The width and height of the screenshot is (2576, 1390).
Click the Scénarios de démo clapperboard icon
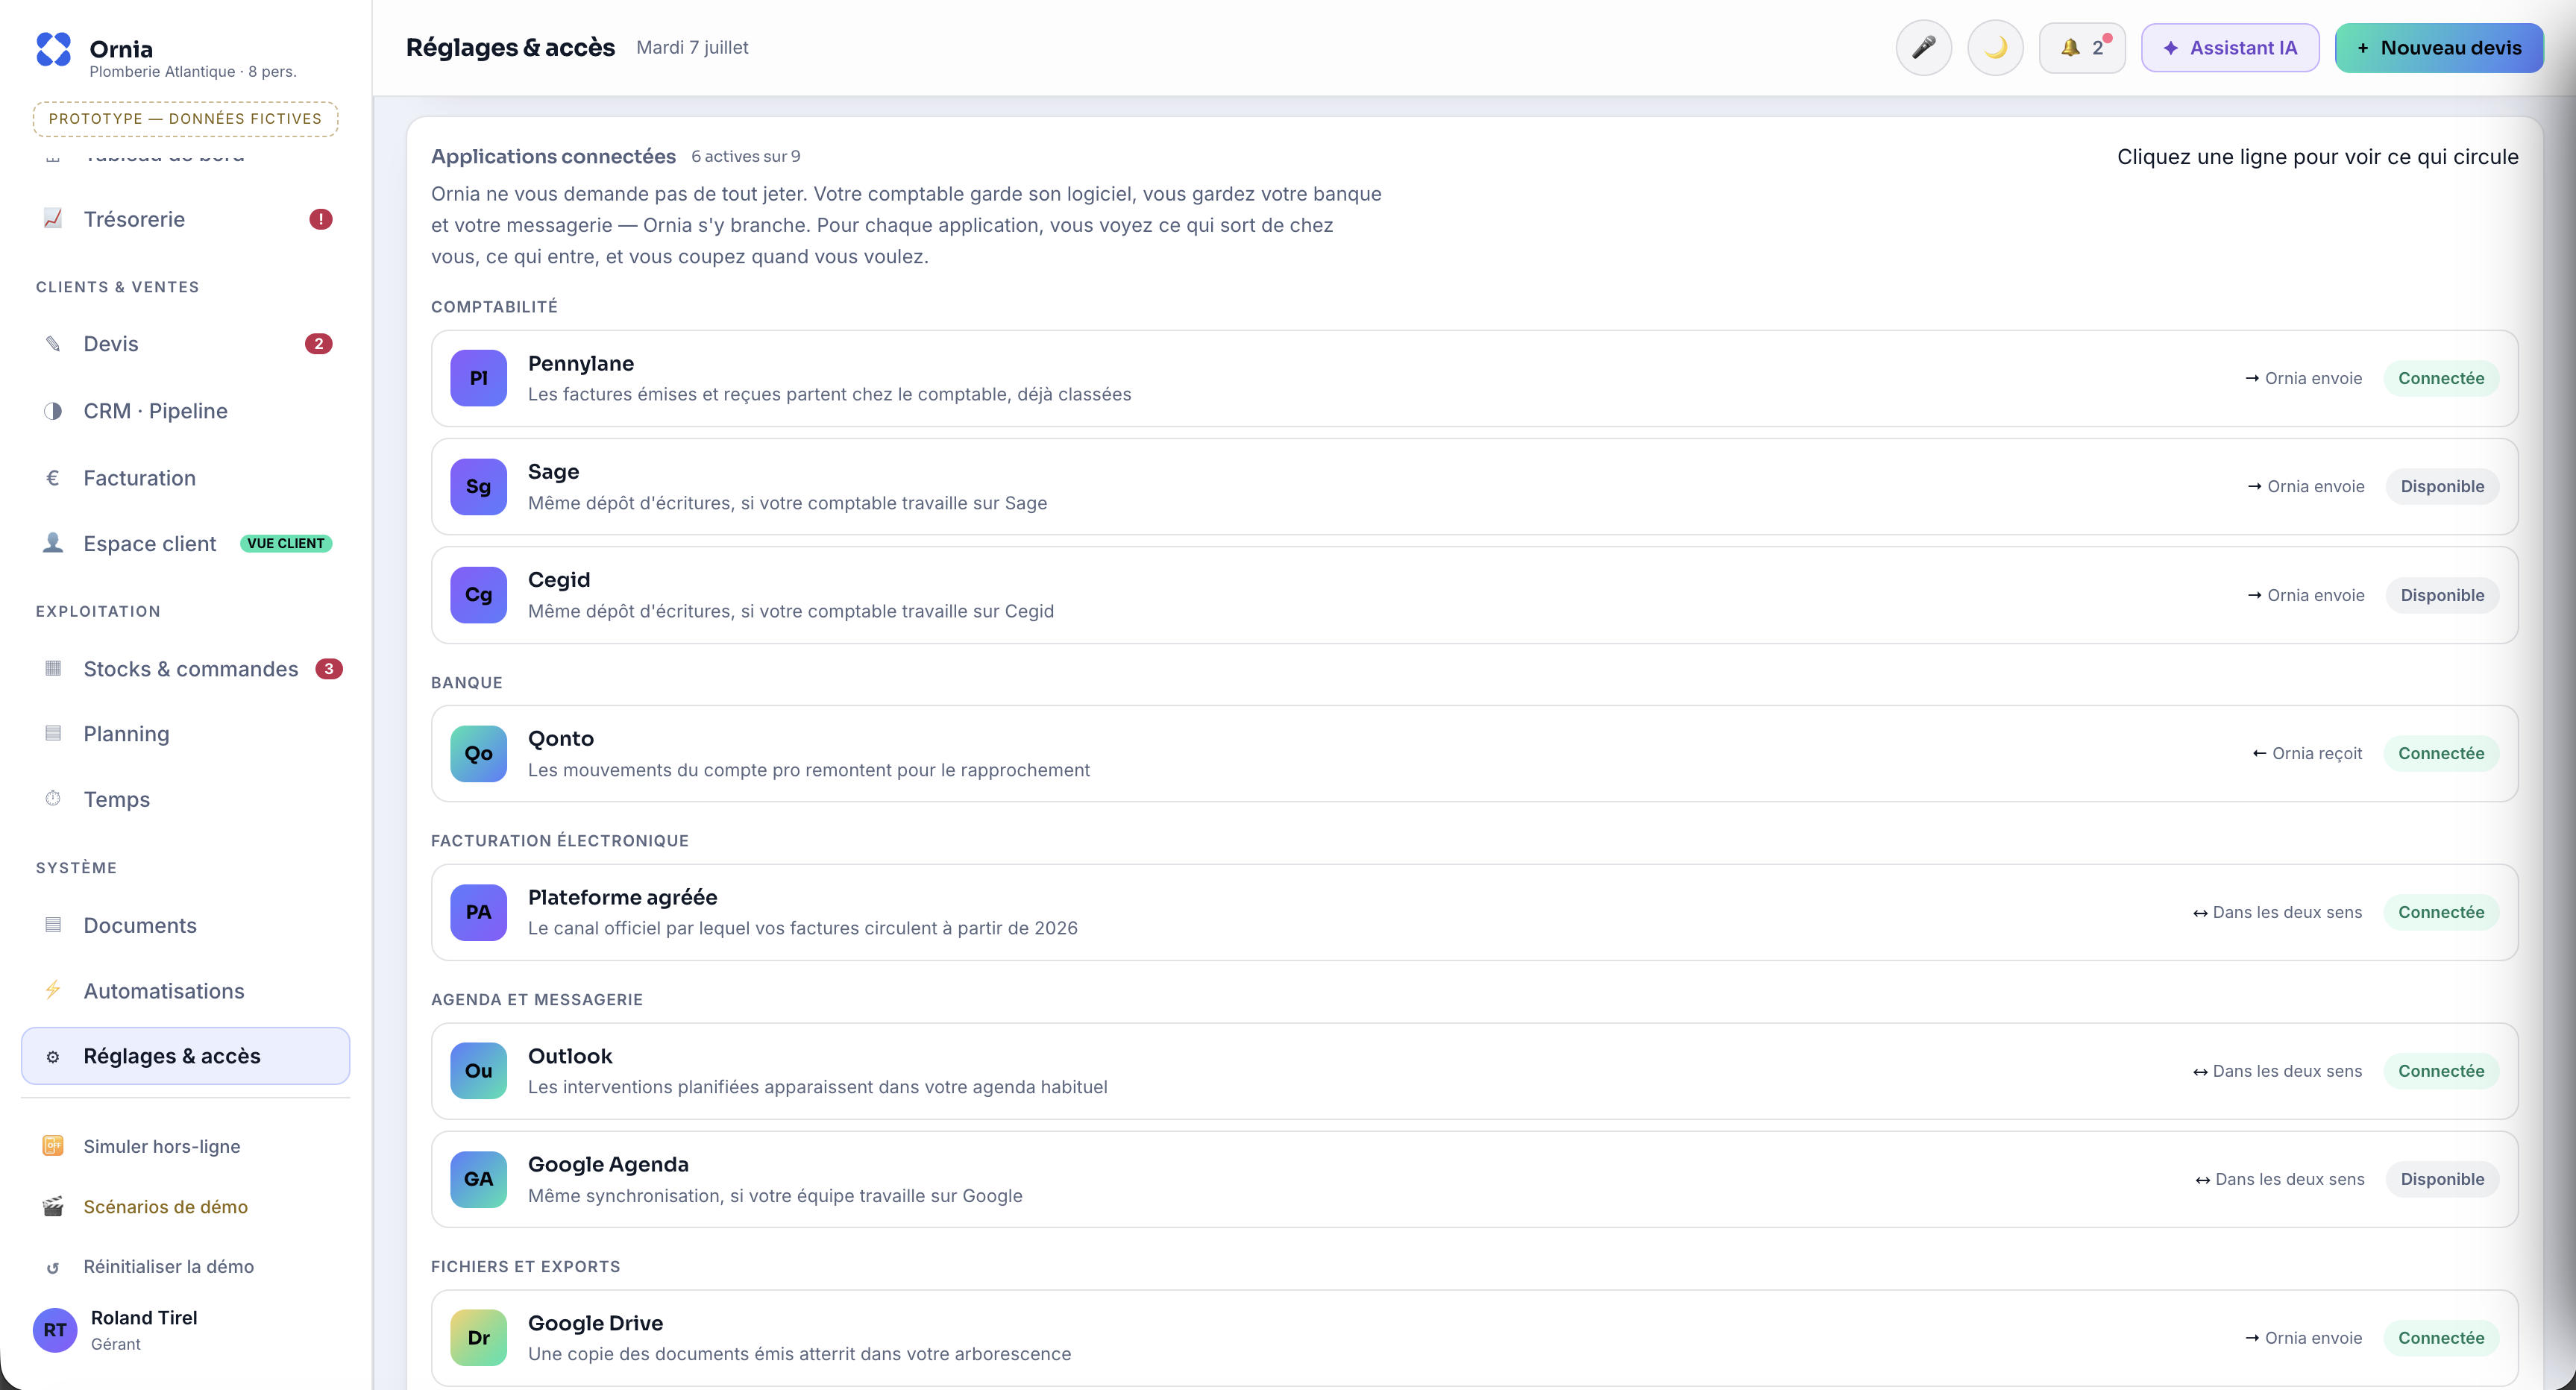tap(53, 1206)
